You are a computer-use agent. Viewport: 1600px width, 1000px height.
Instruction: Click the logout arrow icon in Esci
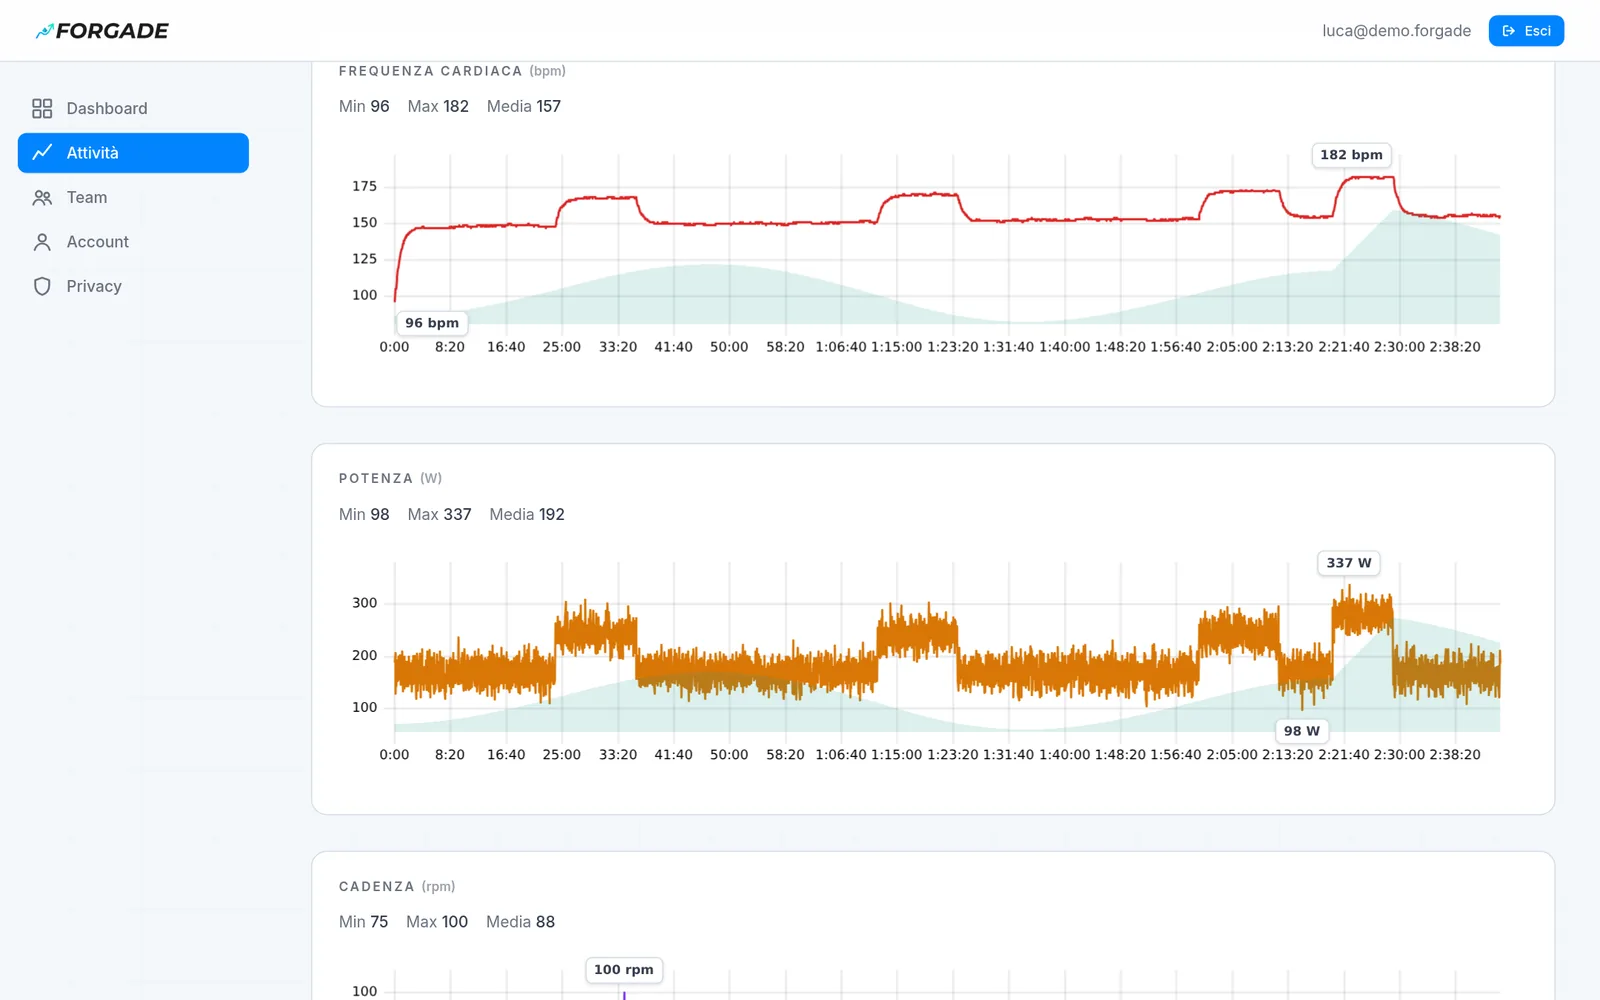pyautogui.click(x=1509, y=31)
